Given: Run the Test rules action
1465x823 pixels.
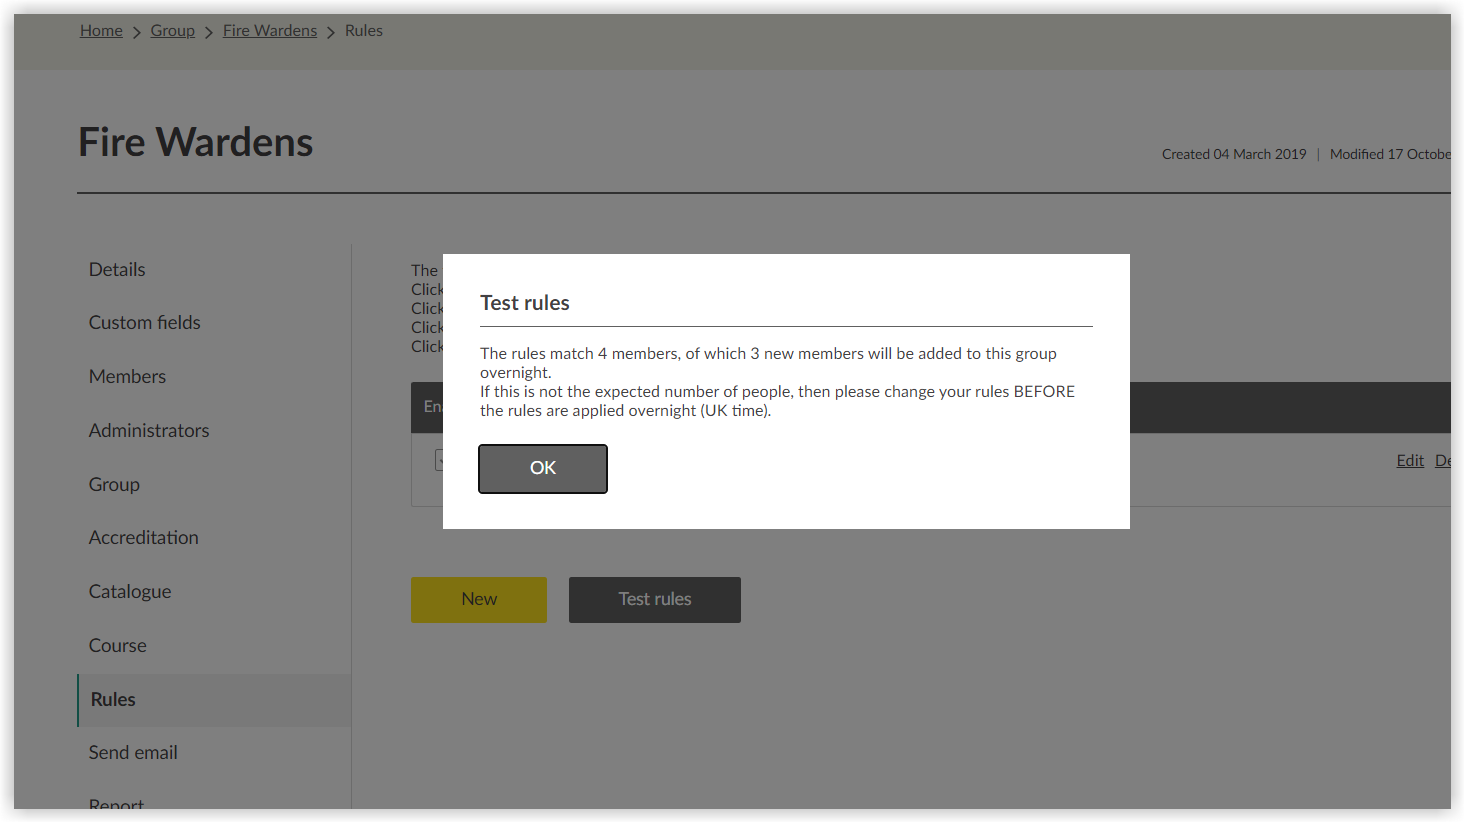Looking at the screenshot, I should [654, 599].
